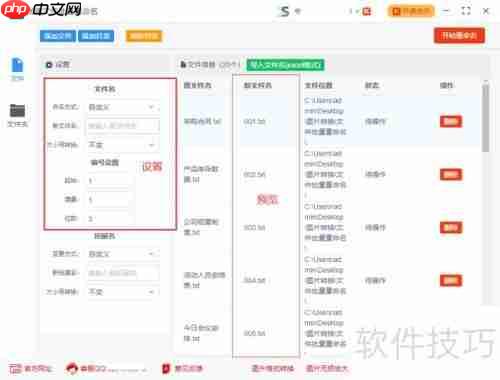
Task: Click the red start-rename button
Action: pos(459,35)
